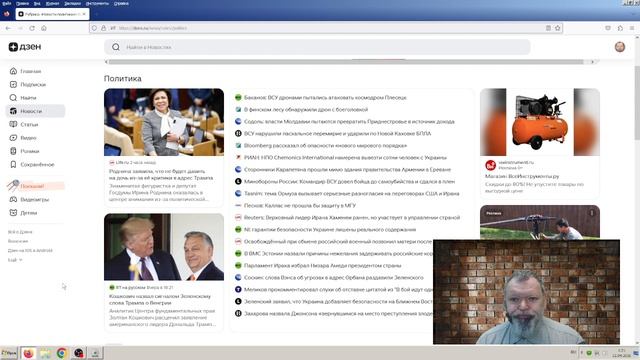Open Tasnim headline about переговоры США и Ирана

(351, 193)
